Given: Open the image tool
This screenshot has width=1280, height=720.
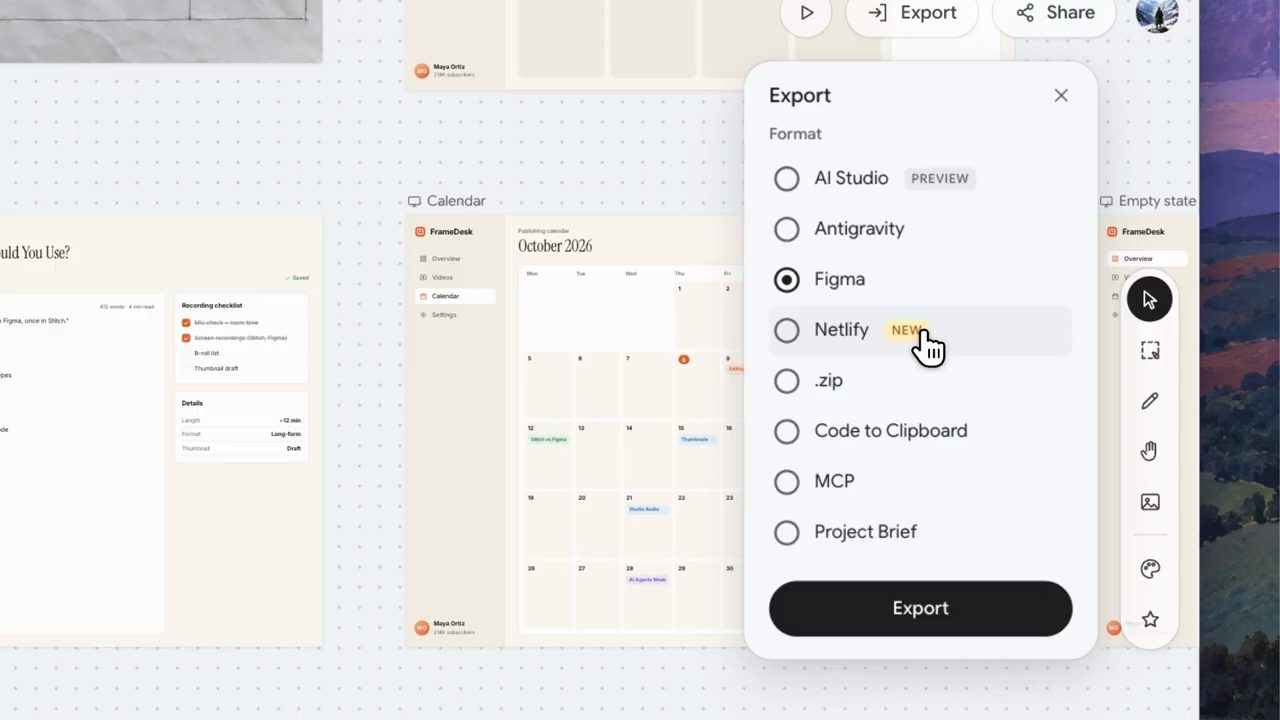Looking at the screenshot, I should [x=1150, y=502].
